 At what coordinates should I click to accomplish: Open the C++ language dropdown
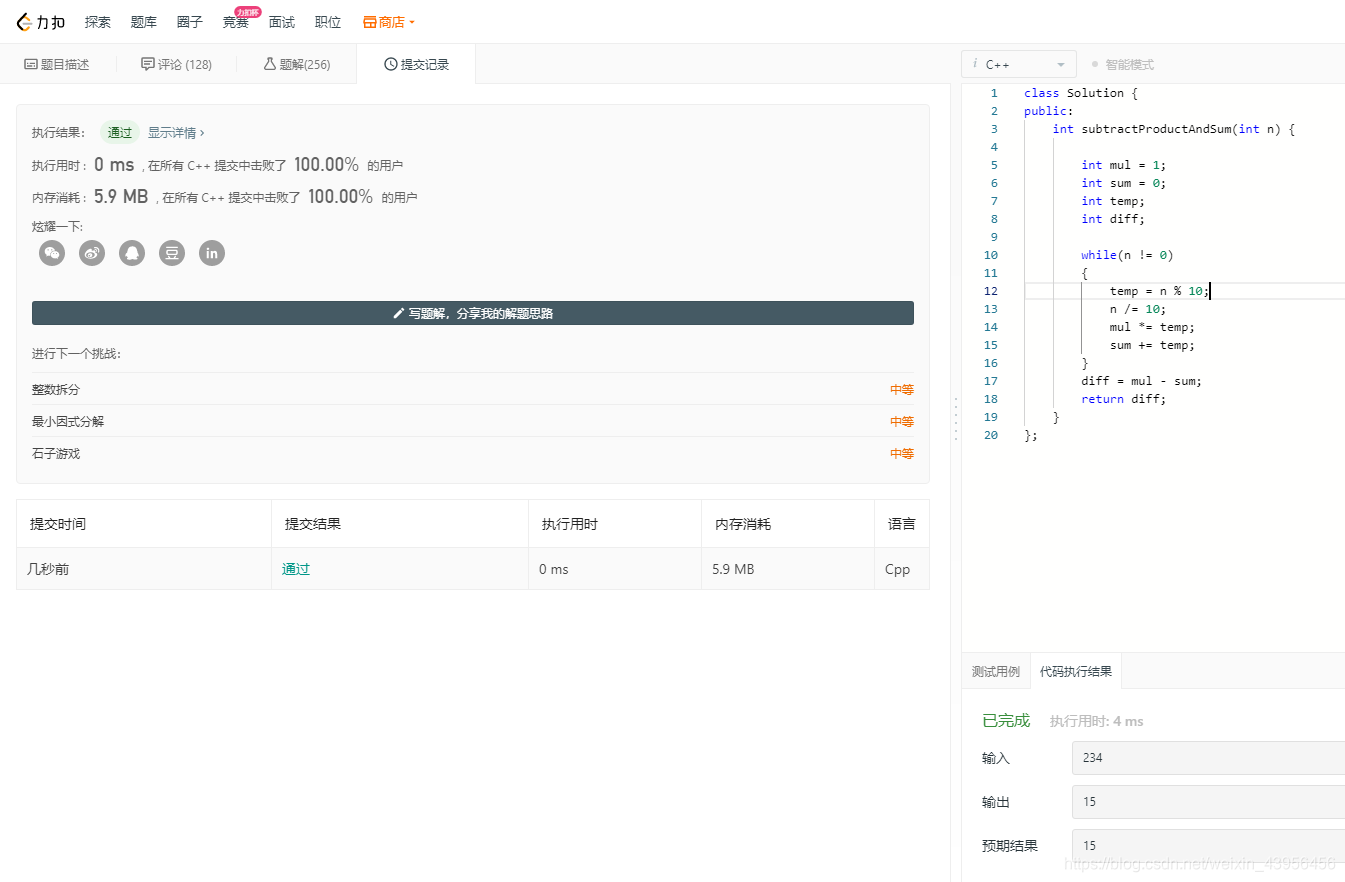[x=1019, y=64]
